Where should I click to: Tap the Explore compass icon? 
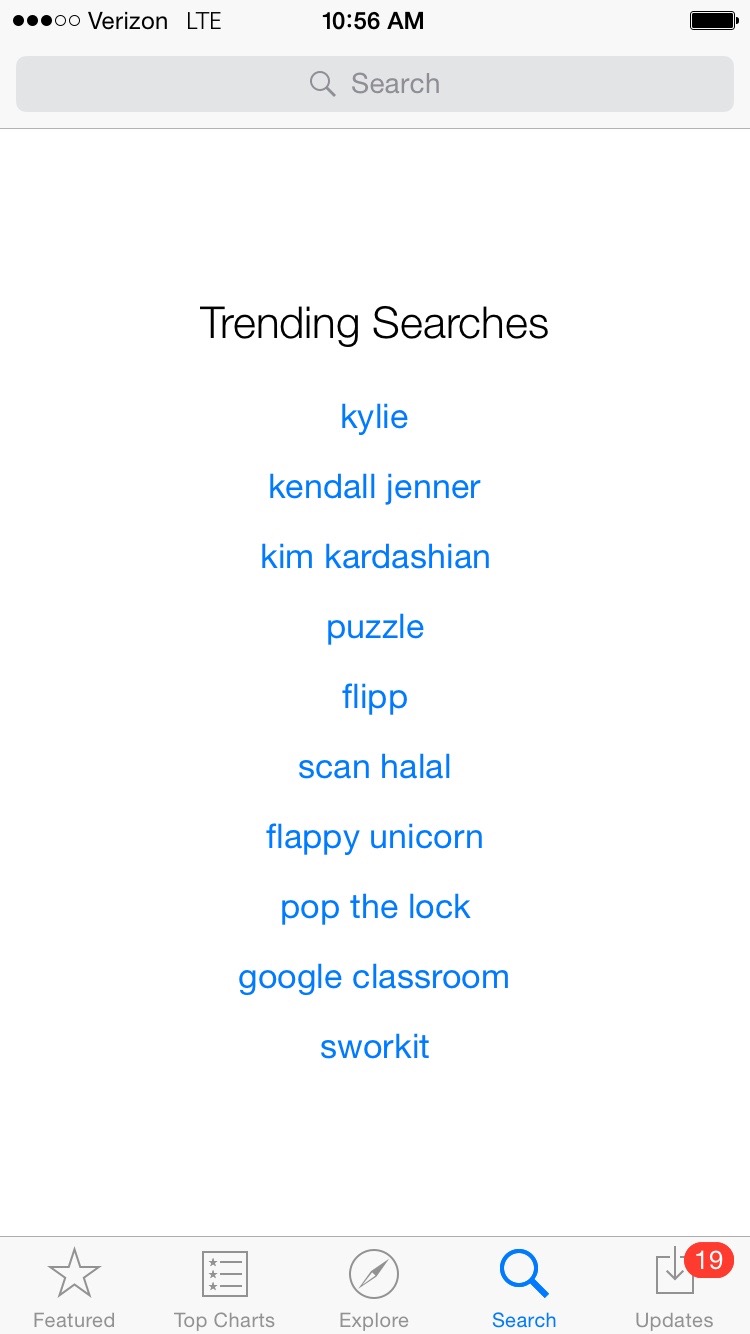(374, 1274)
